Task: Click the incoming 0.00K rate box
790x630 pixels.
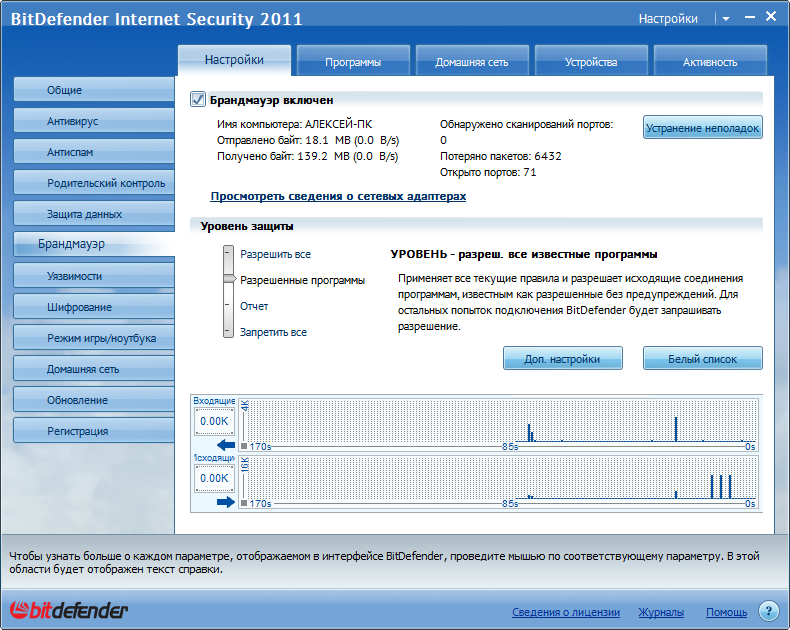Action: 214,421
